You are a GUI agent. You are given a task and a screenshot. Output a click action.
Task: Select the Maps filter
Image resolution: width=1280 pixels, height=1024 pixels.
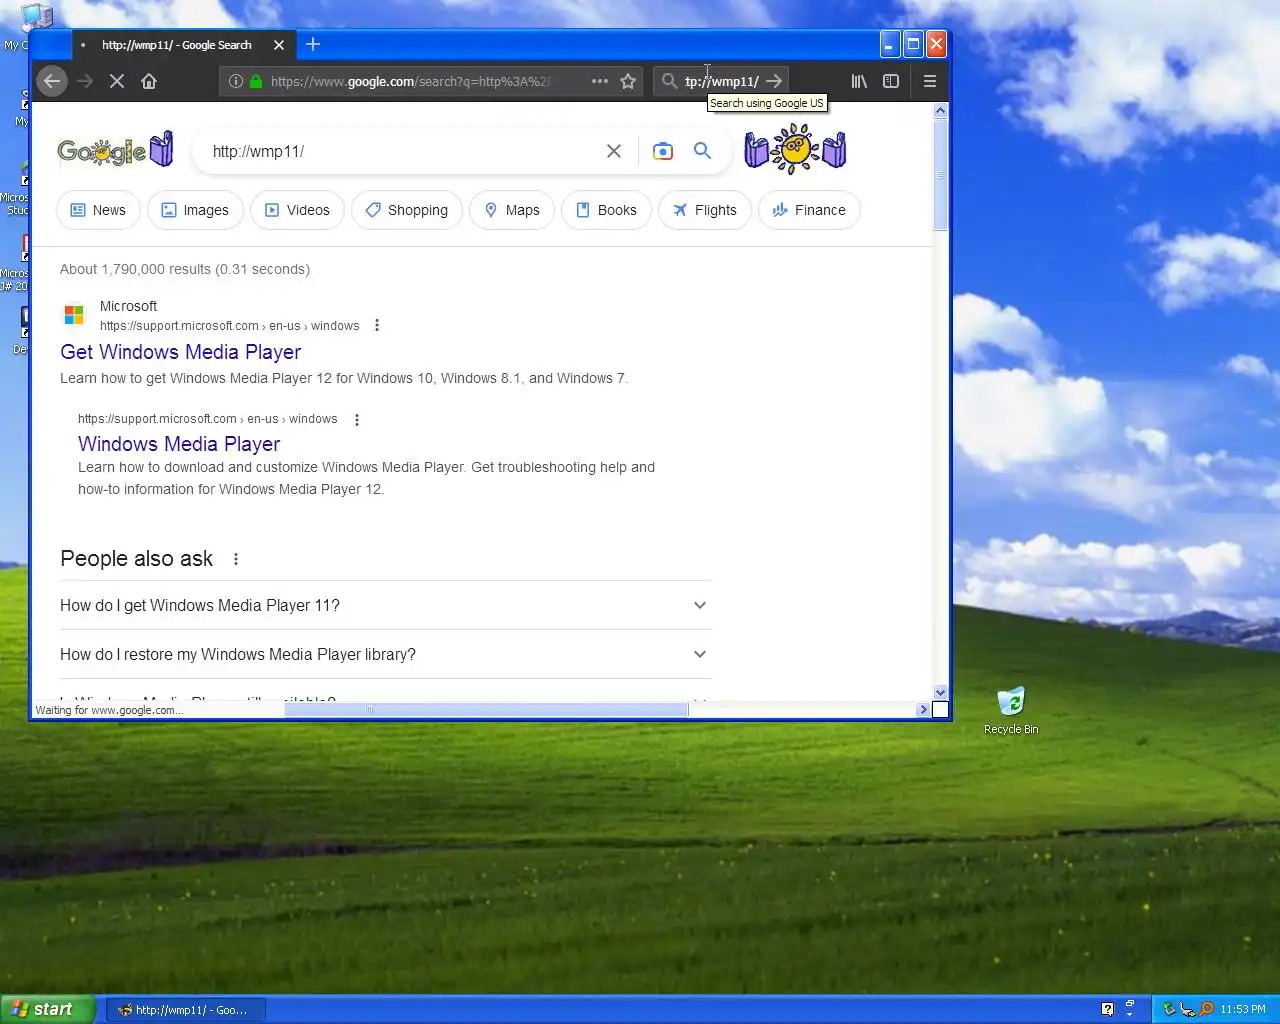click(x=512, y=210)
